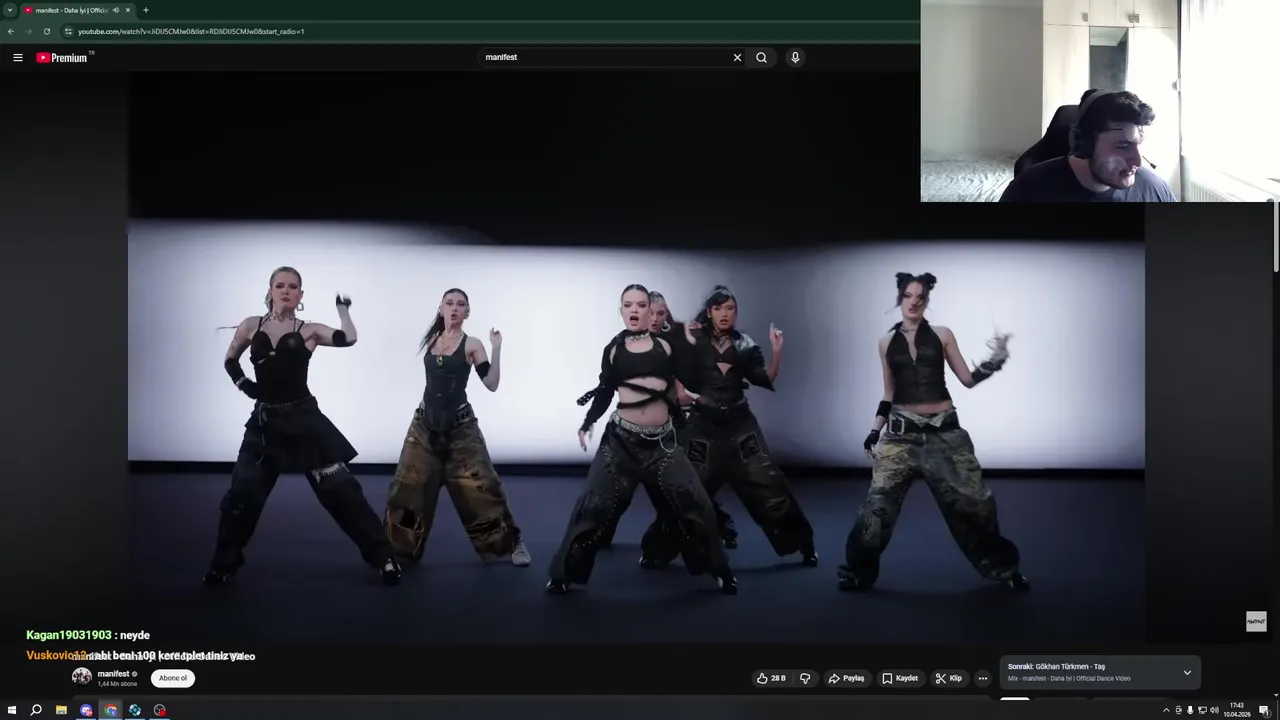Show hidden system tray icons
Screen dimensions: 1280x720
coord(1166,710)
